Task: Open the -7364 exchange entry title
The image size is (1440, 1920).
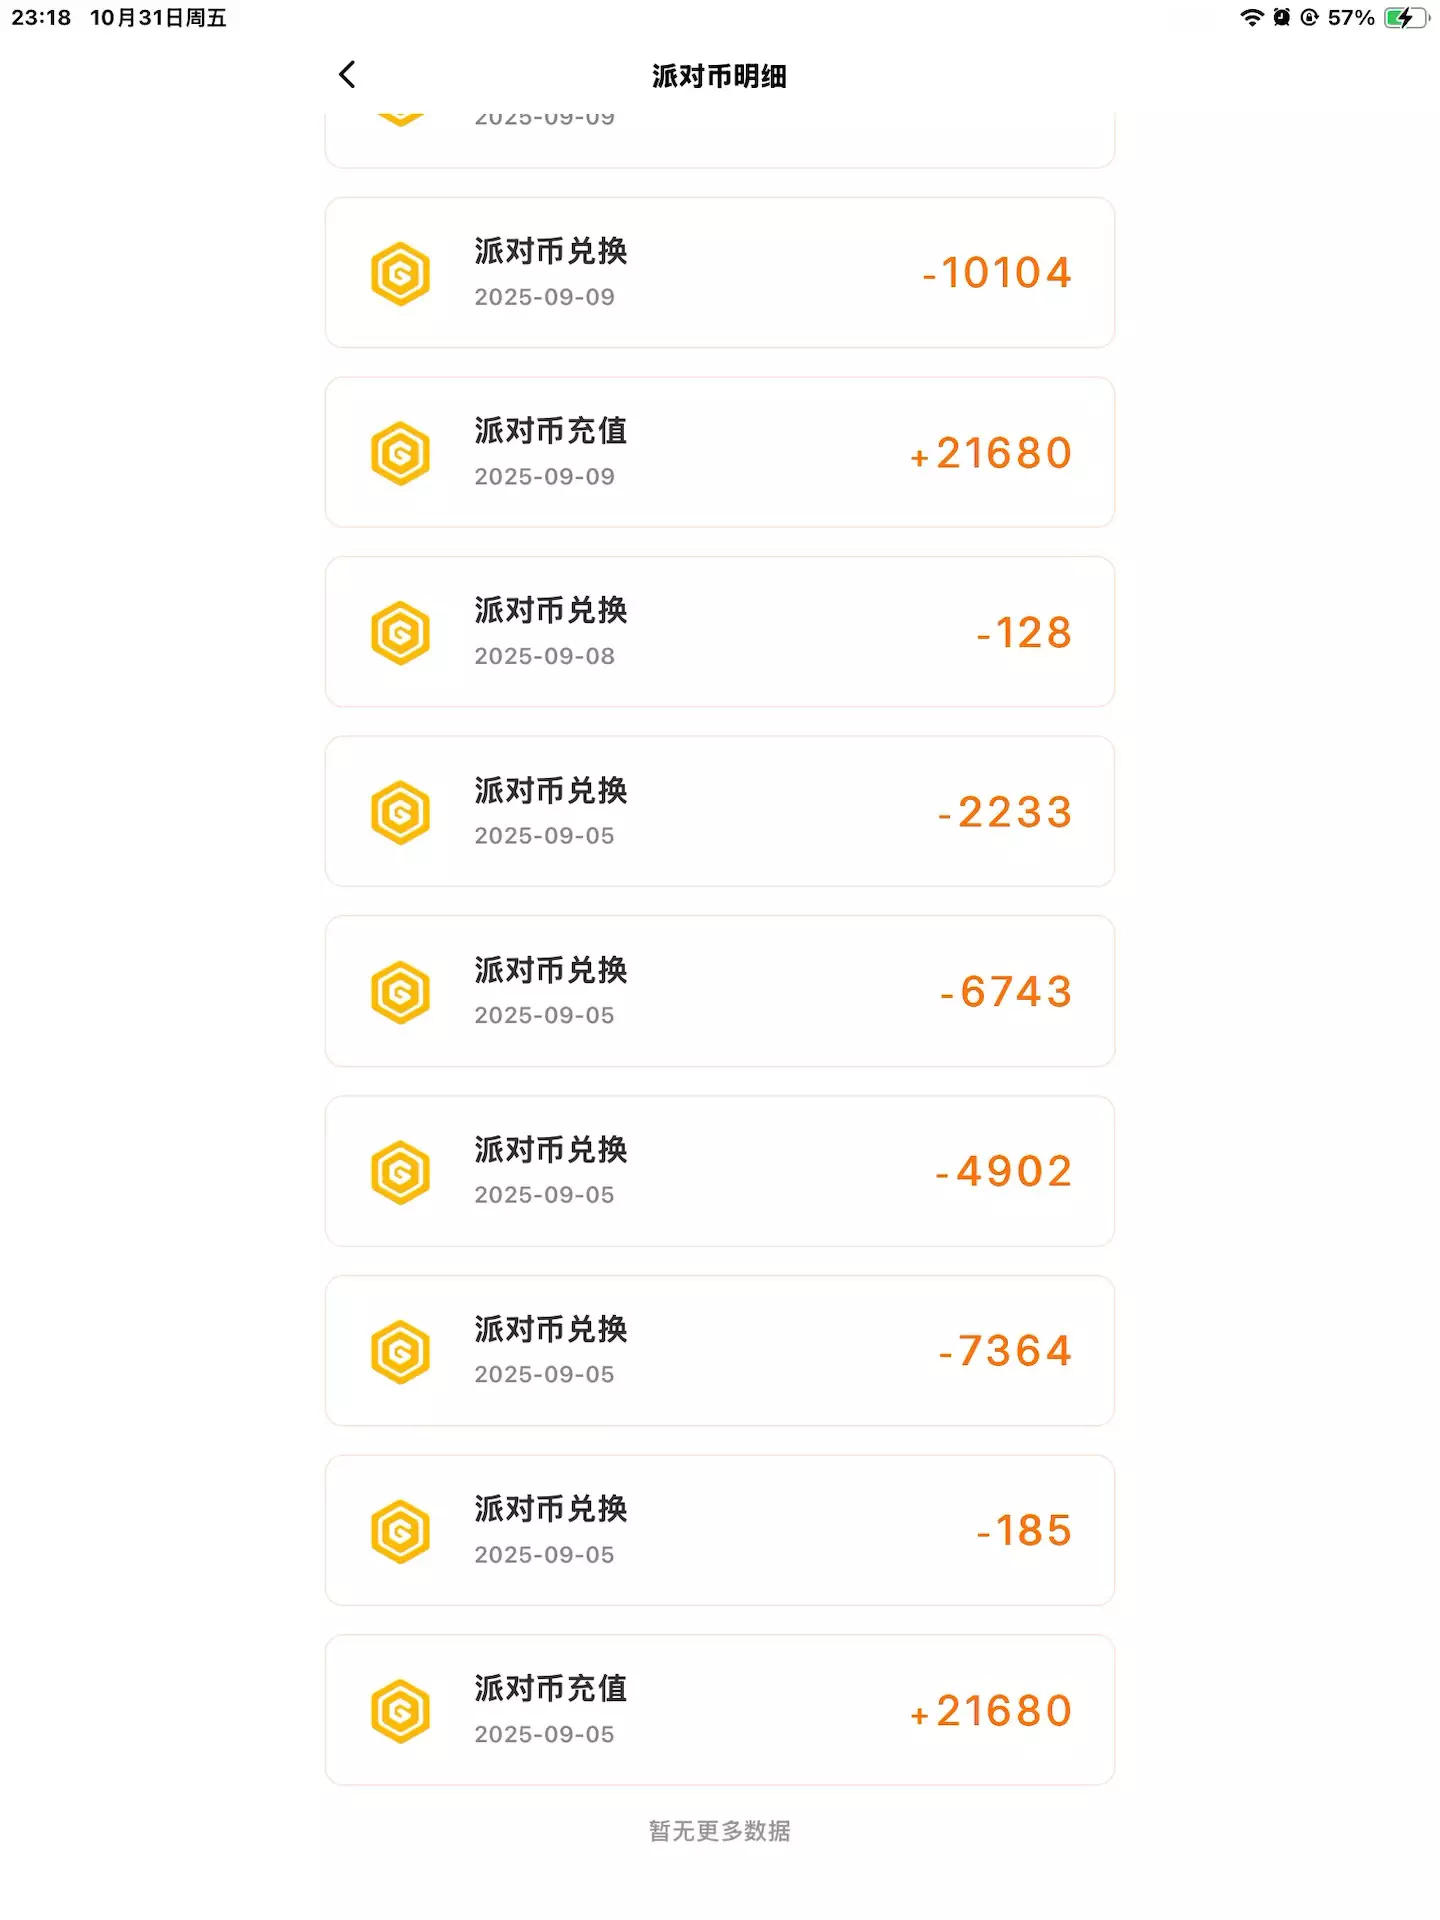Action: 551,1329
